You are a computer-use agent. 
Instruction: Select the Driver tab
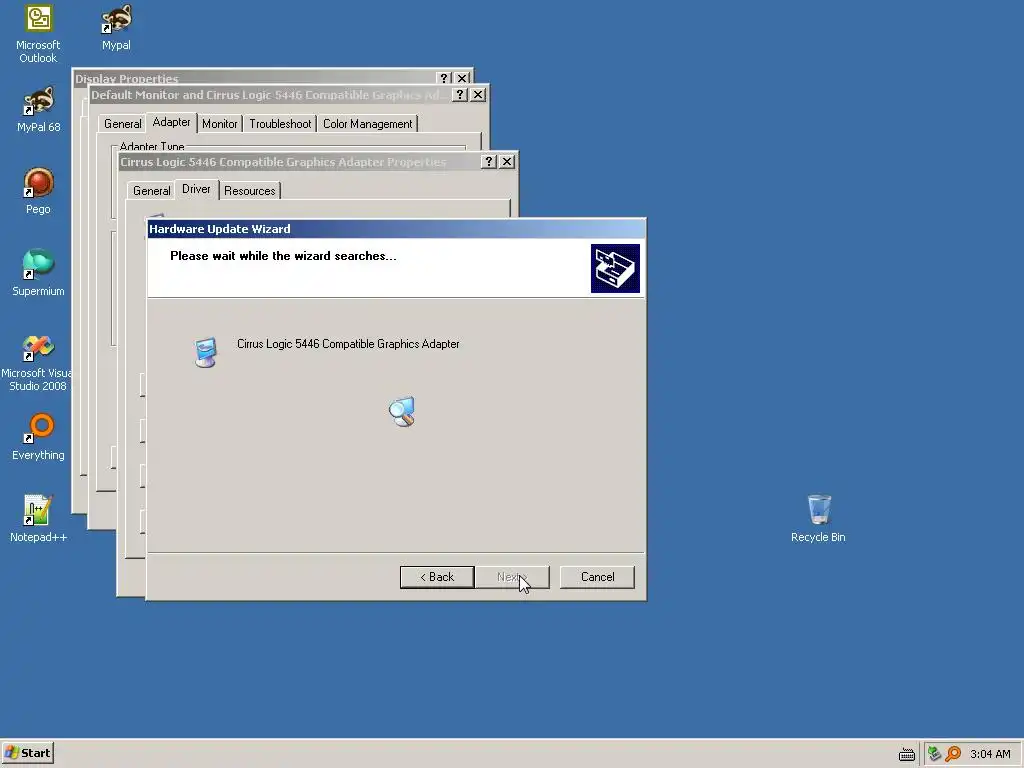[196, 189]
